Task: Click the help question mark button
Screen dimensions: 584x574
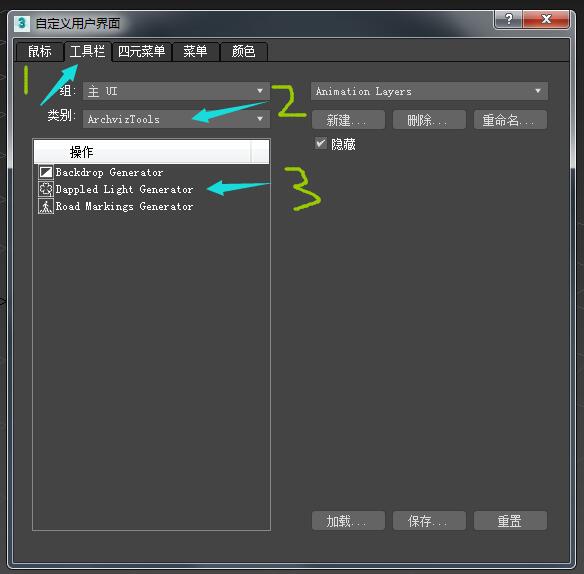Action: click(508, 19)
